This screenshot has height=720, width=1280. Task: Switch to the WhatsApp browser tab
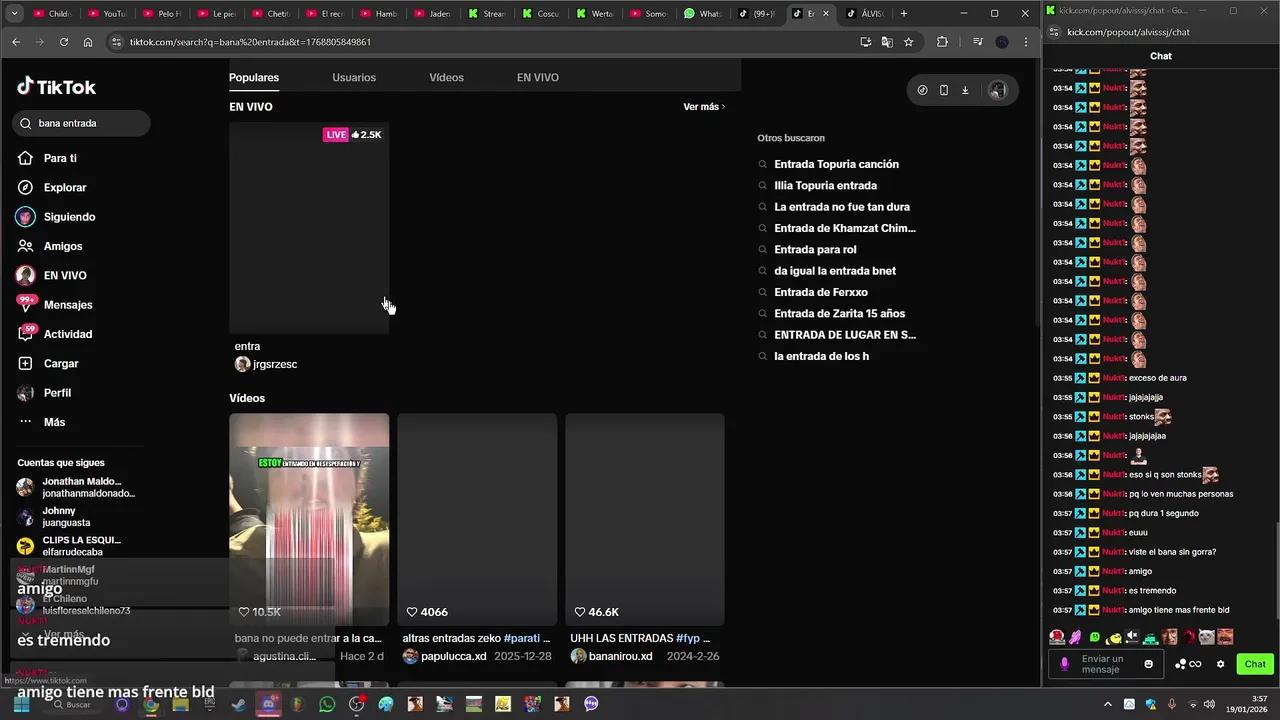[703, 13]
